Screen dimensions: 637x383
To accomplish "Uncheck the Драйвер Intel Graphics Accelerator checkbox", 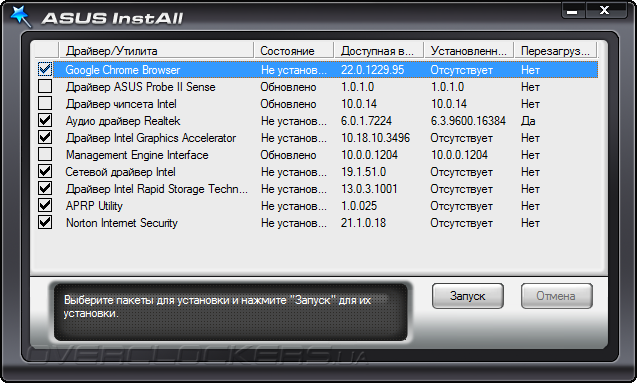I will (x=45, y=138).
